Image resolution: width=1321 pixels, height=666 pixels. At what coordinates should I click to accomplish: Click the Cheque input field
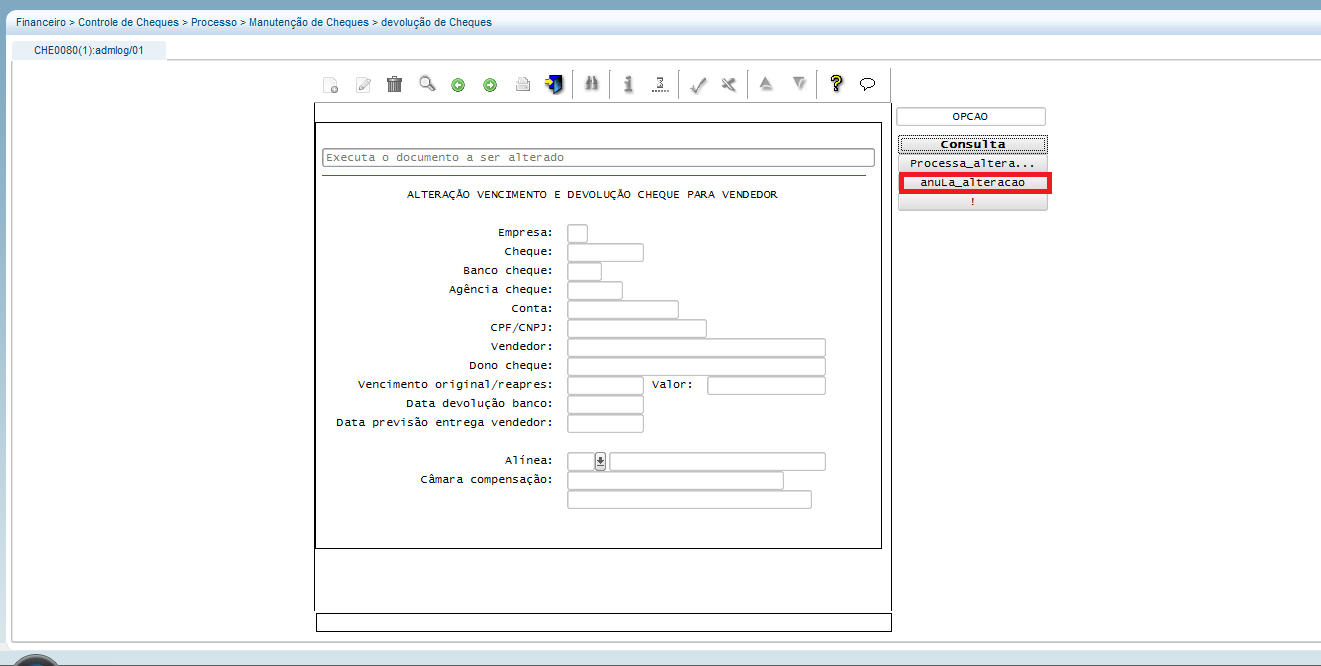coord(605,252)
